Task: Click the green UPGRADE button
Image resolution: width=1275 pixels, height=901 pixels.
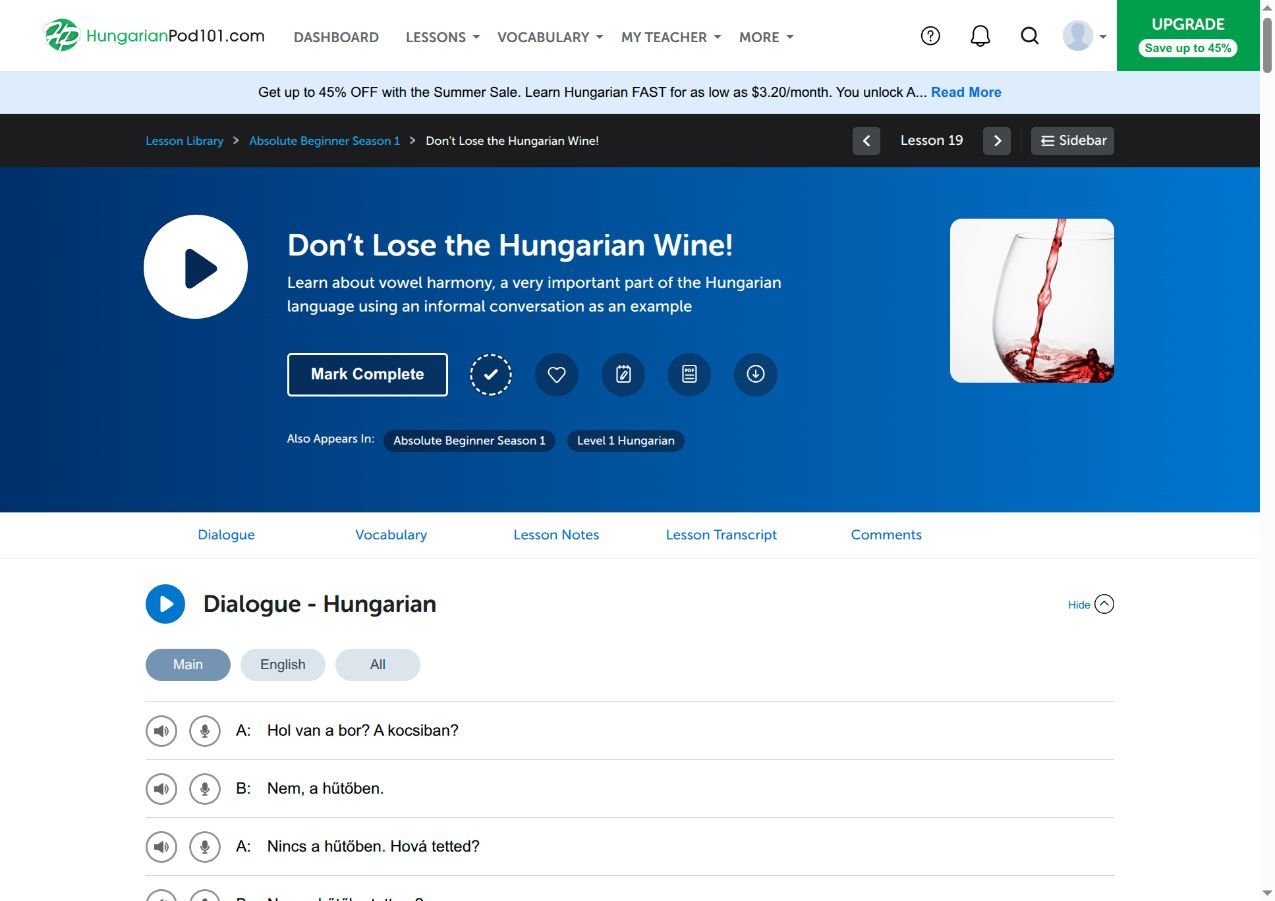Action: pyautogui.click(x=1188, y=36)
